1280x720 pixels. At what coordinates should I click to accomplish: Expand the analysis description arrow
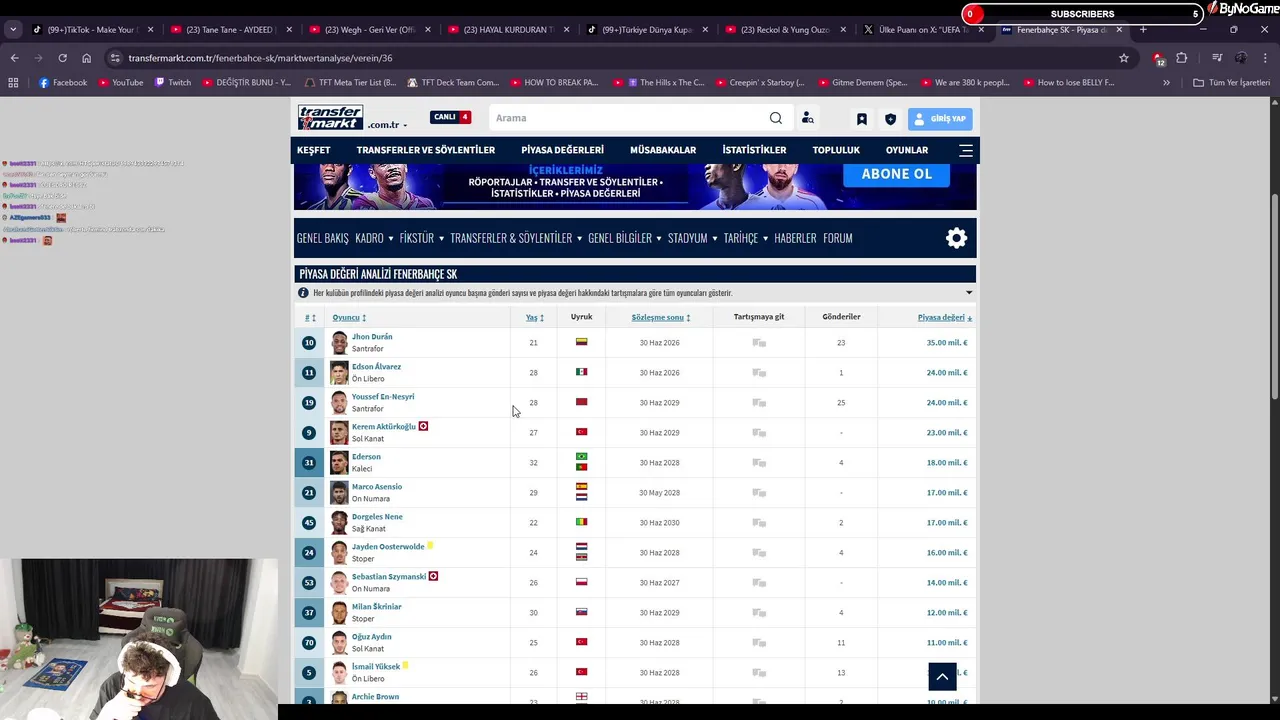(969, 293)
